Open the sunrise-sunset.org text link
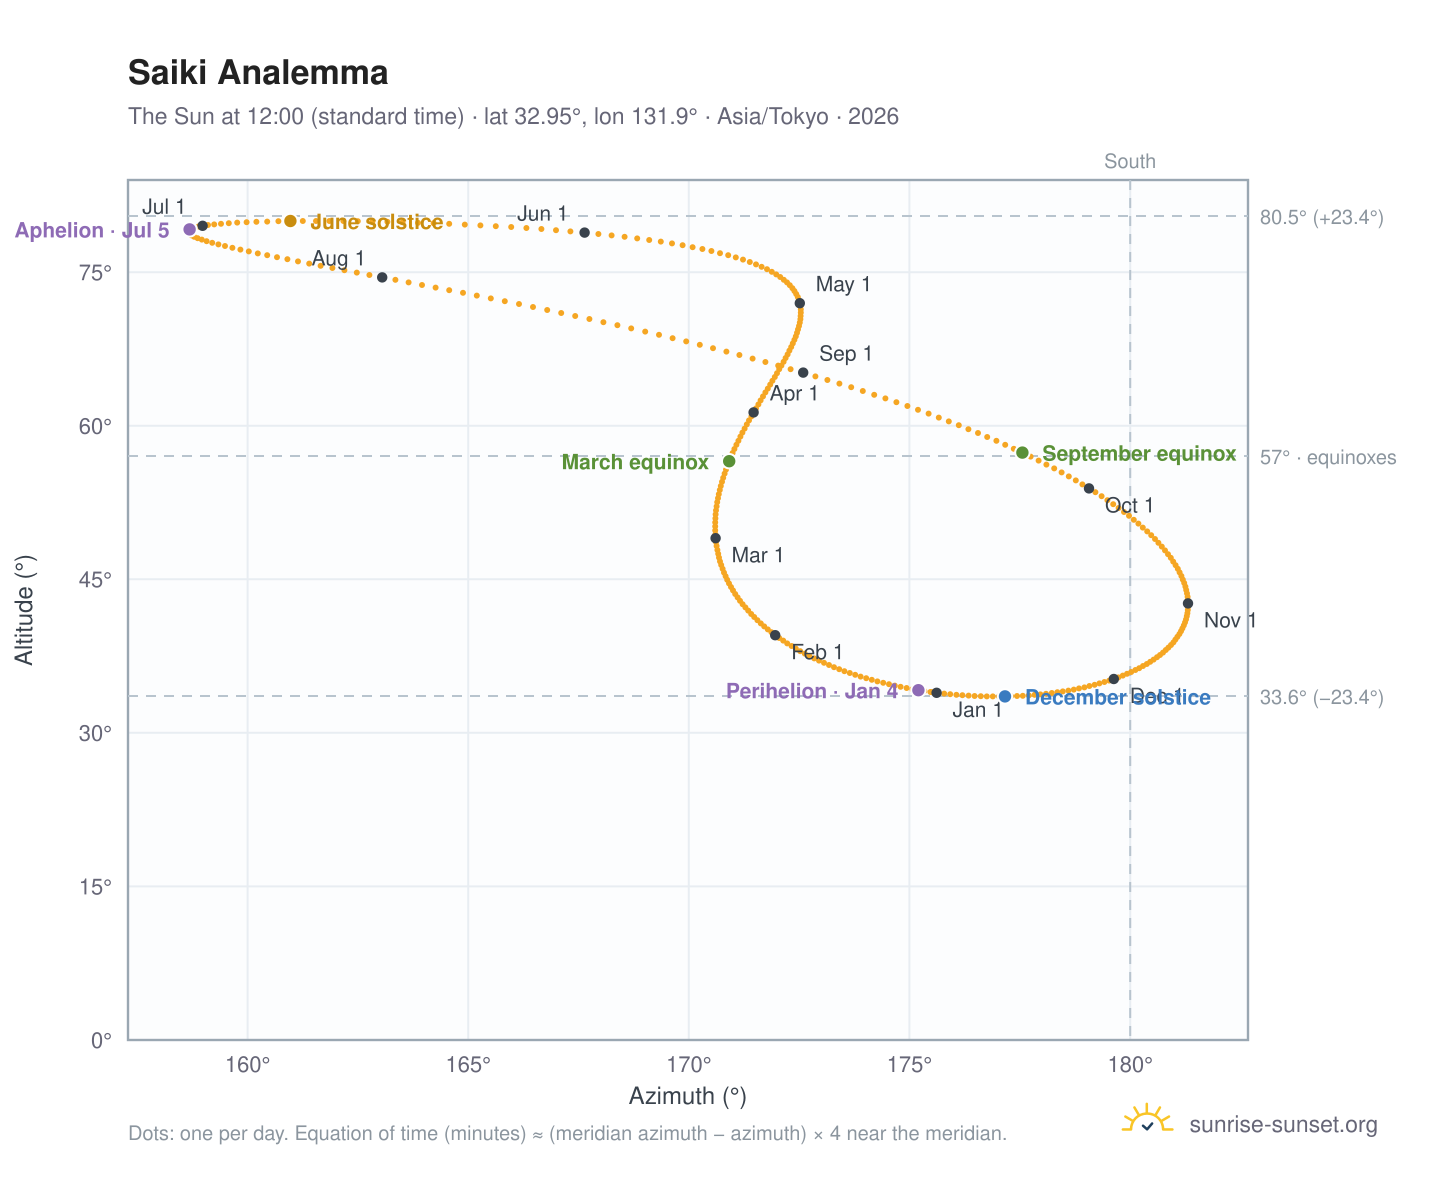The width and height of the screenshot is (1448, 1188). pos(1283,1125)
